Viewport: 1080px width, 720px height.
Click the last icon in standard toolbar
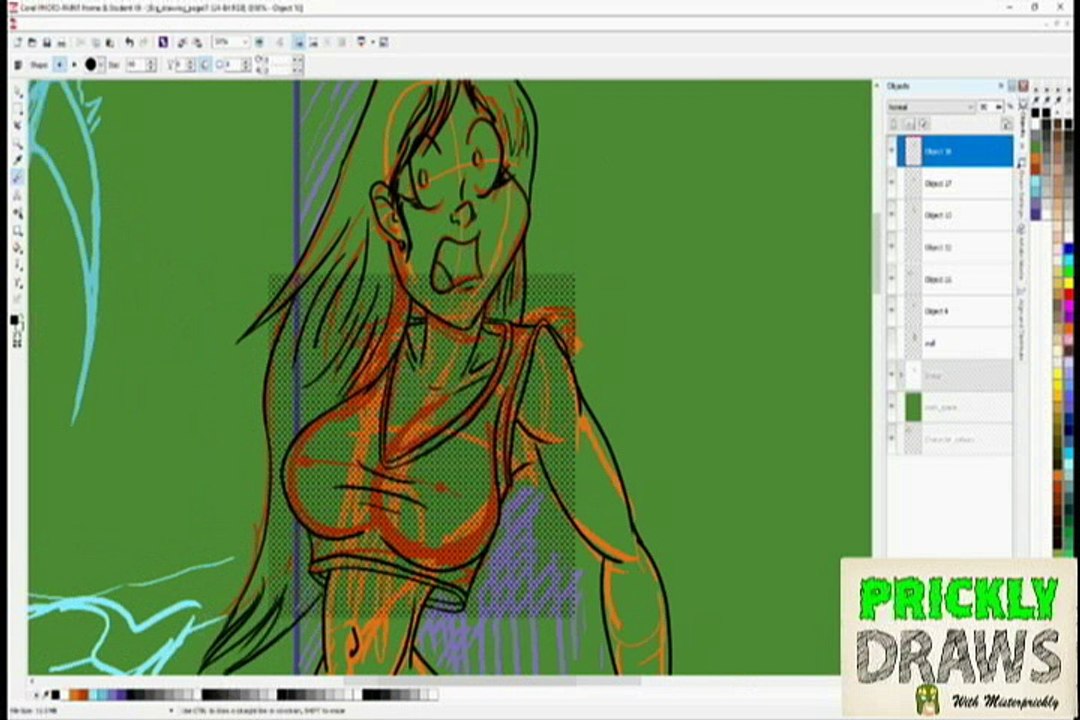[384, 43]
